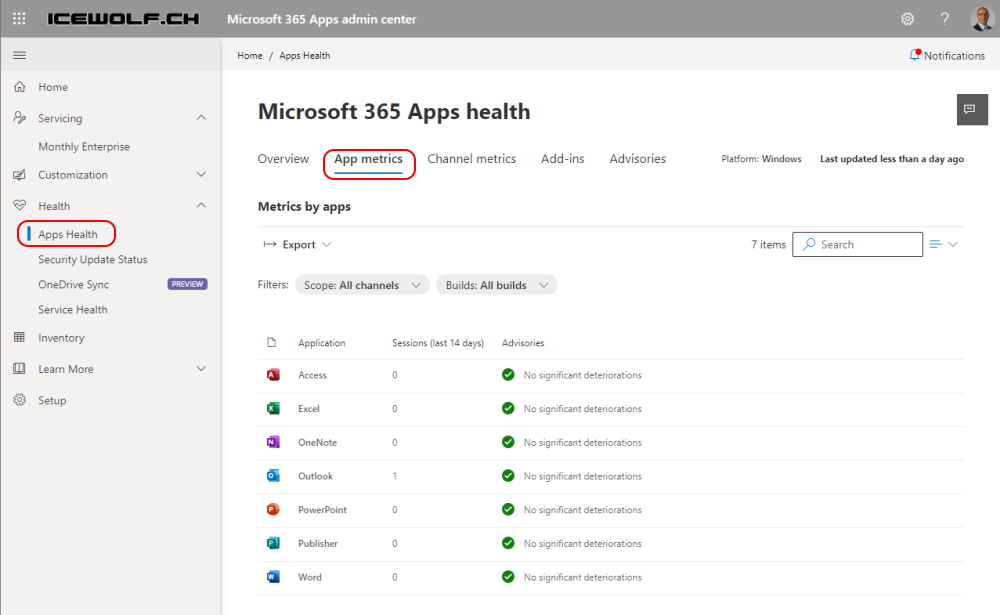Toggle the hamburger navigation menu
Viewport: 1000px width, 615px height.
point(20,56)
